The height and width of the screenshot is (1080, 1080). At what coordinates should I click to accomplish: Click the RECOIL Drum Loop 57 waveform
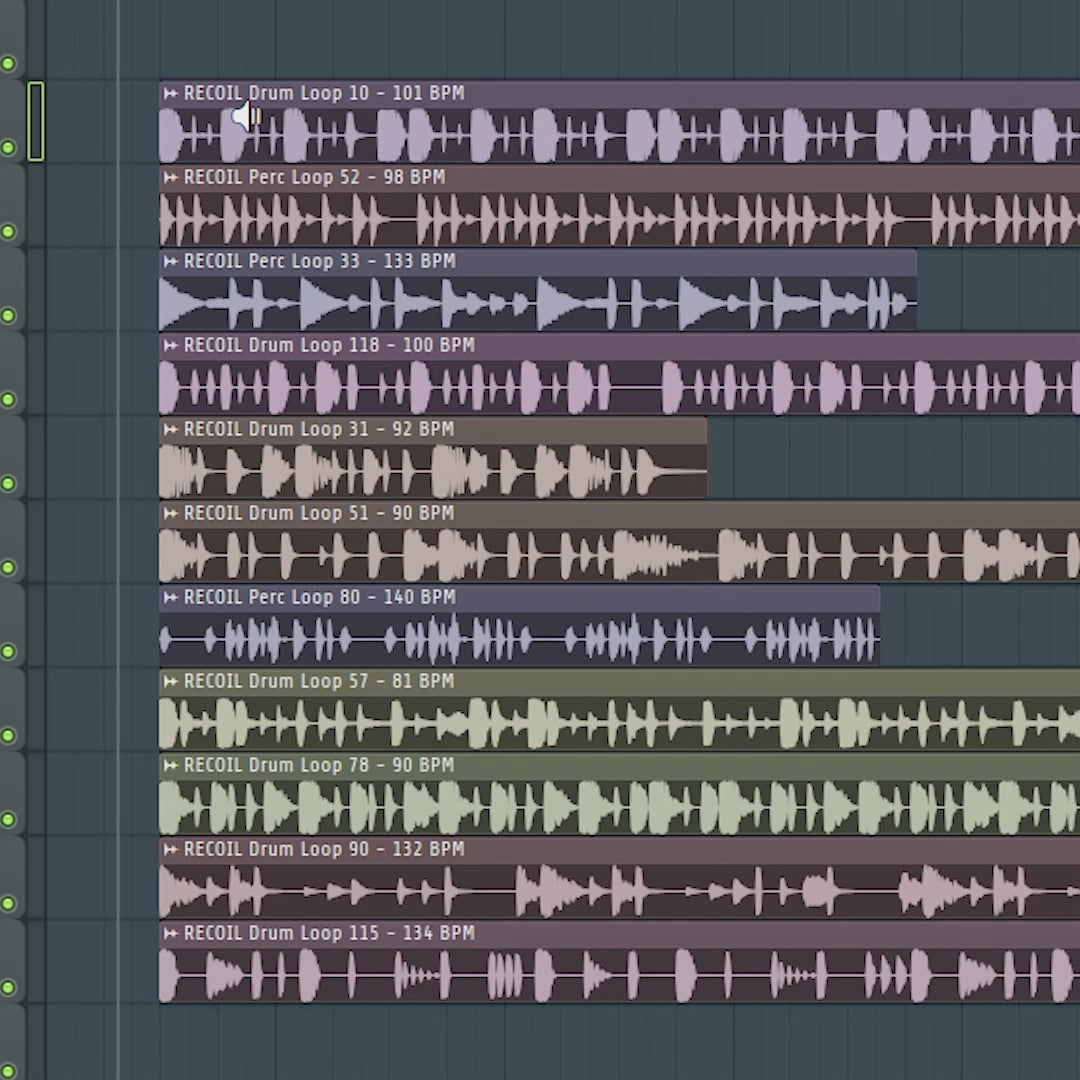pyautogui.click(x=619, y=723)
